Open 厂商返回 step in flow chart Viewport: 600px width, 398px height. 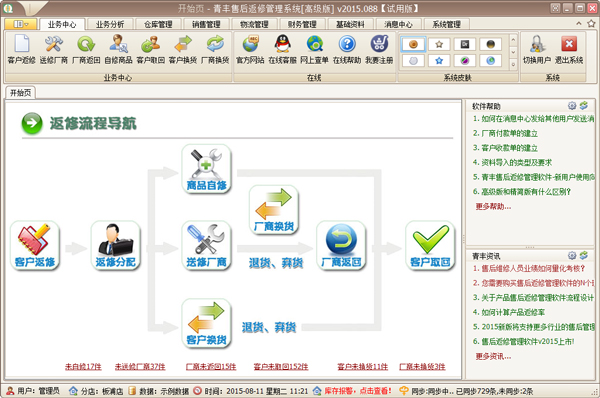341,245
